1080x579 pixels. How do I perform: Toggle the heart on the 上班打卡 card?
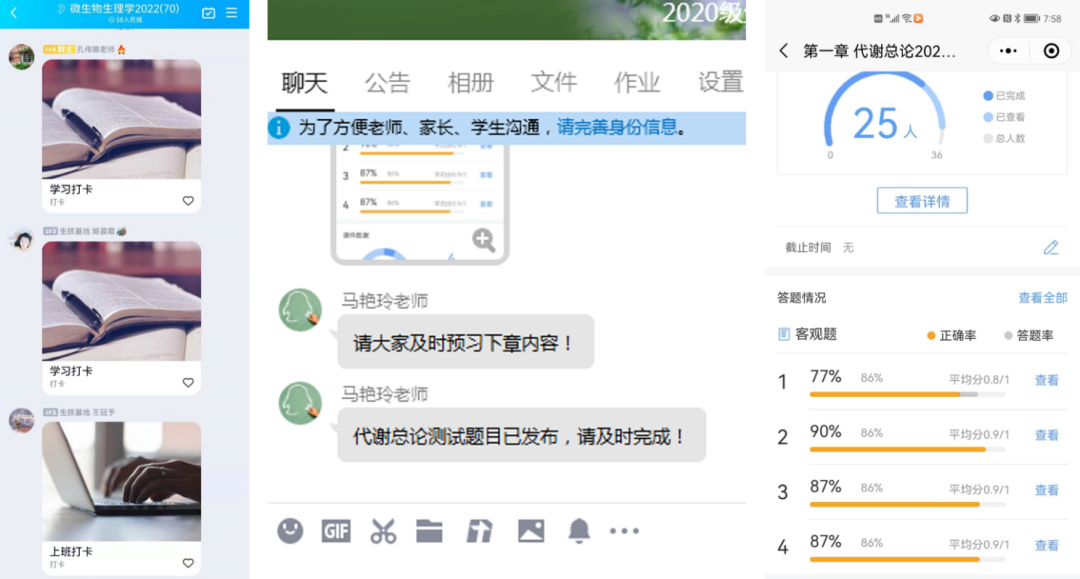tap(188, 563)
